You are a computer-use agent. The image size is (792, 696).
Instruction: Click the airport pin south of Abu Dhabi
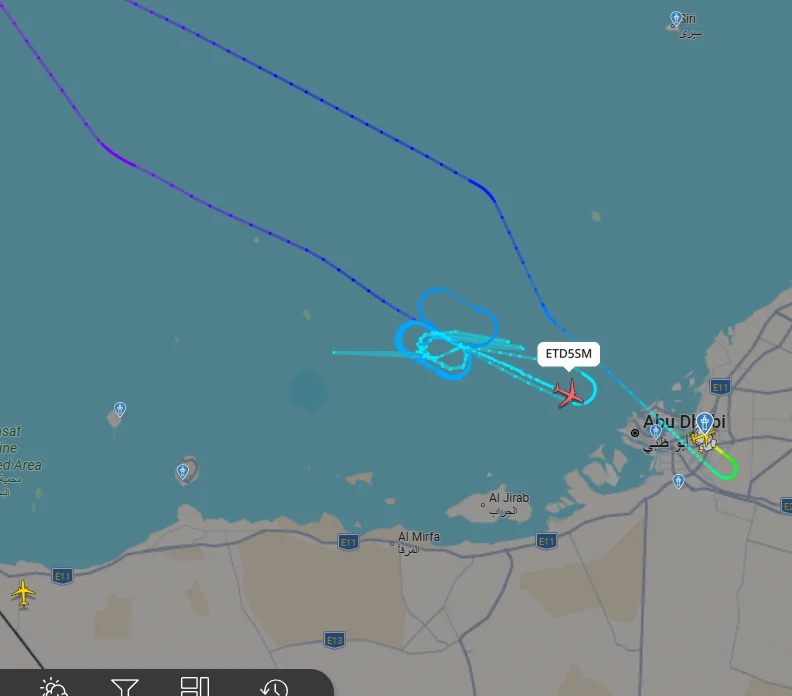pos(678,481)
